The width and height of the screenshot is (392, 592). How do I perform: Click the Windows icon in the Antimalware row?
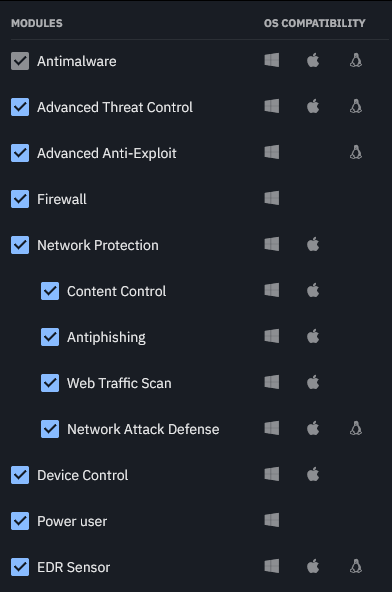tap(272, 60)
